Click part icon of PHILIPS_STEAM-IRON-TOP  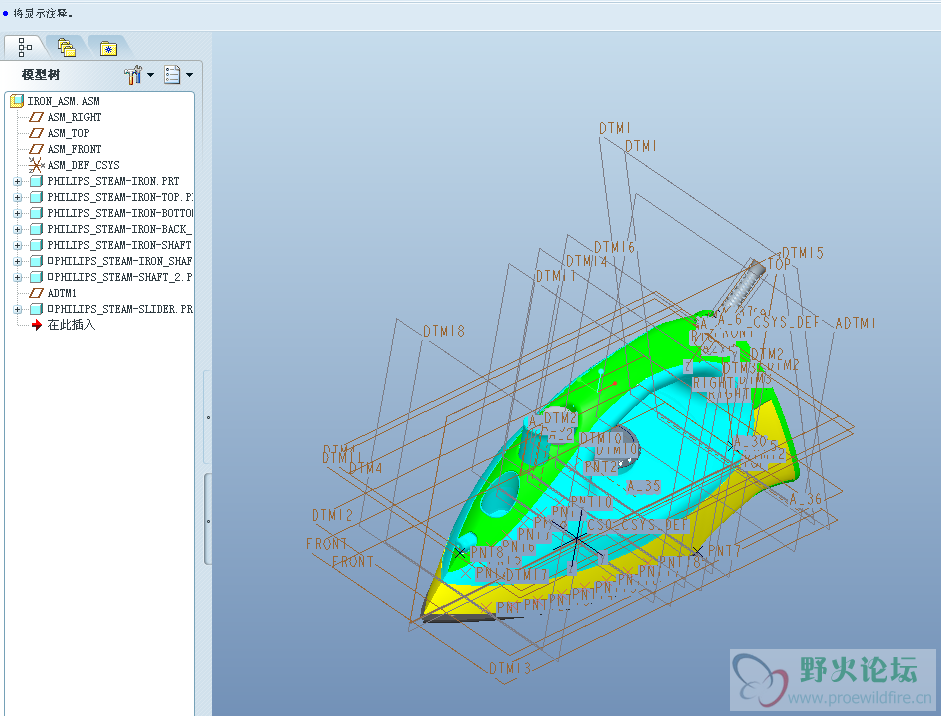tap(37, 197)
